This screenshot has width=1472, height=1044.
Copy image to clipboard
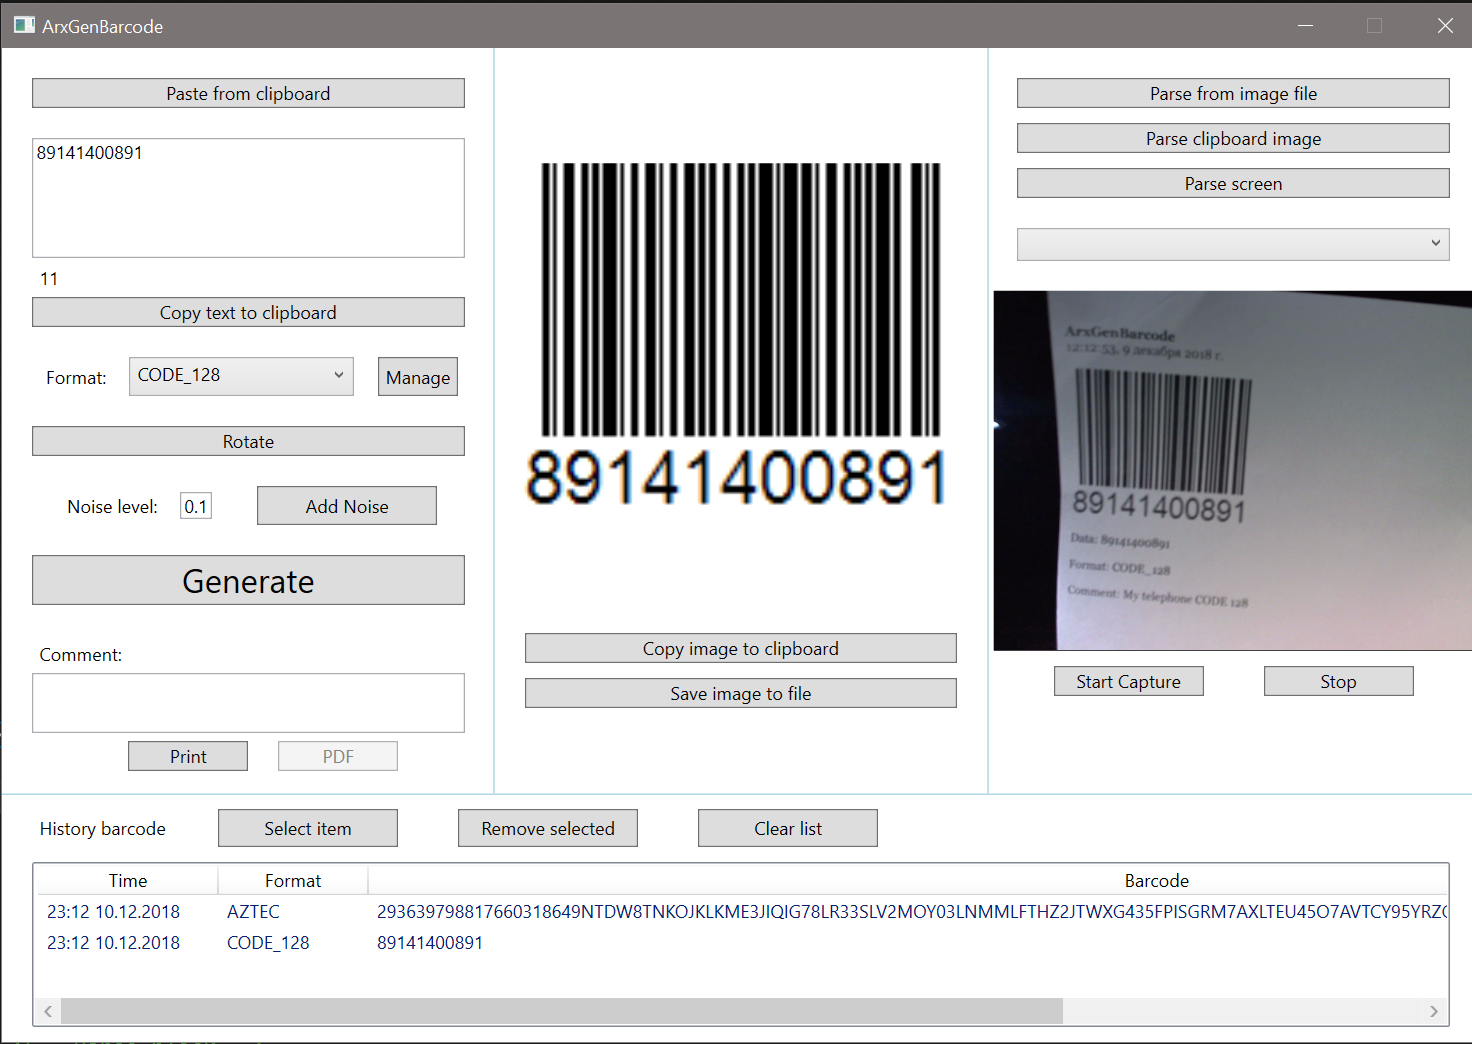(740, 648)
